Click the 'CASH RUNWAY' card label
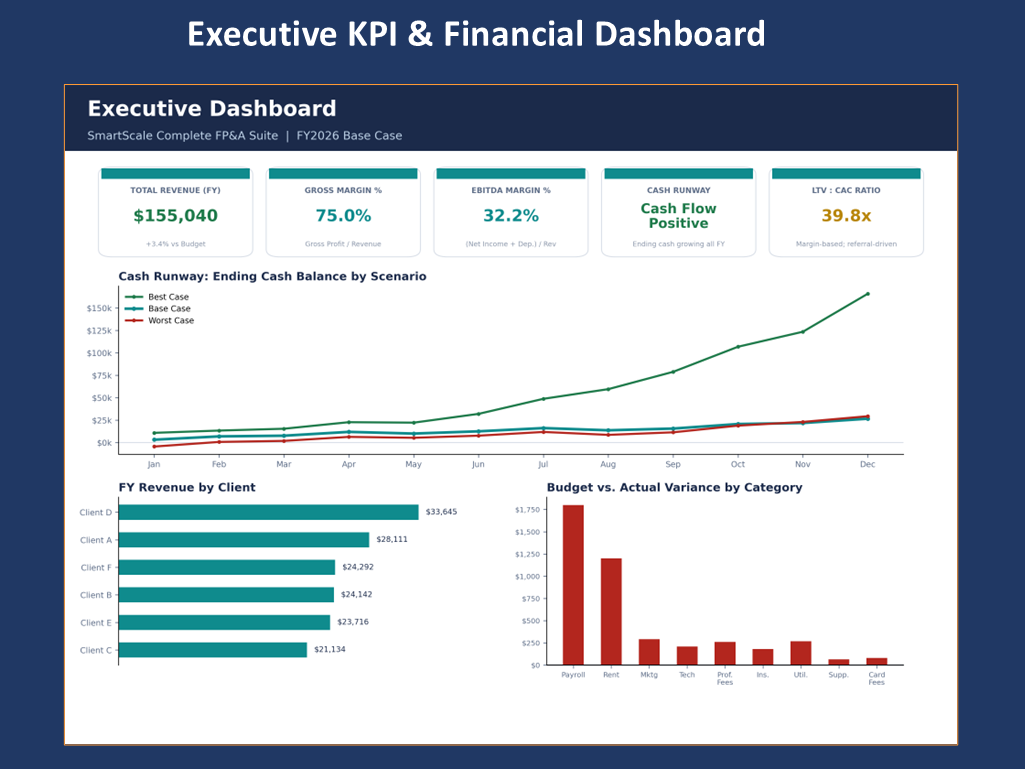The height and width of the screenshot is (769, 1025). [679, 190]
